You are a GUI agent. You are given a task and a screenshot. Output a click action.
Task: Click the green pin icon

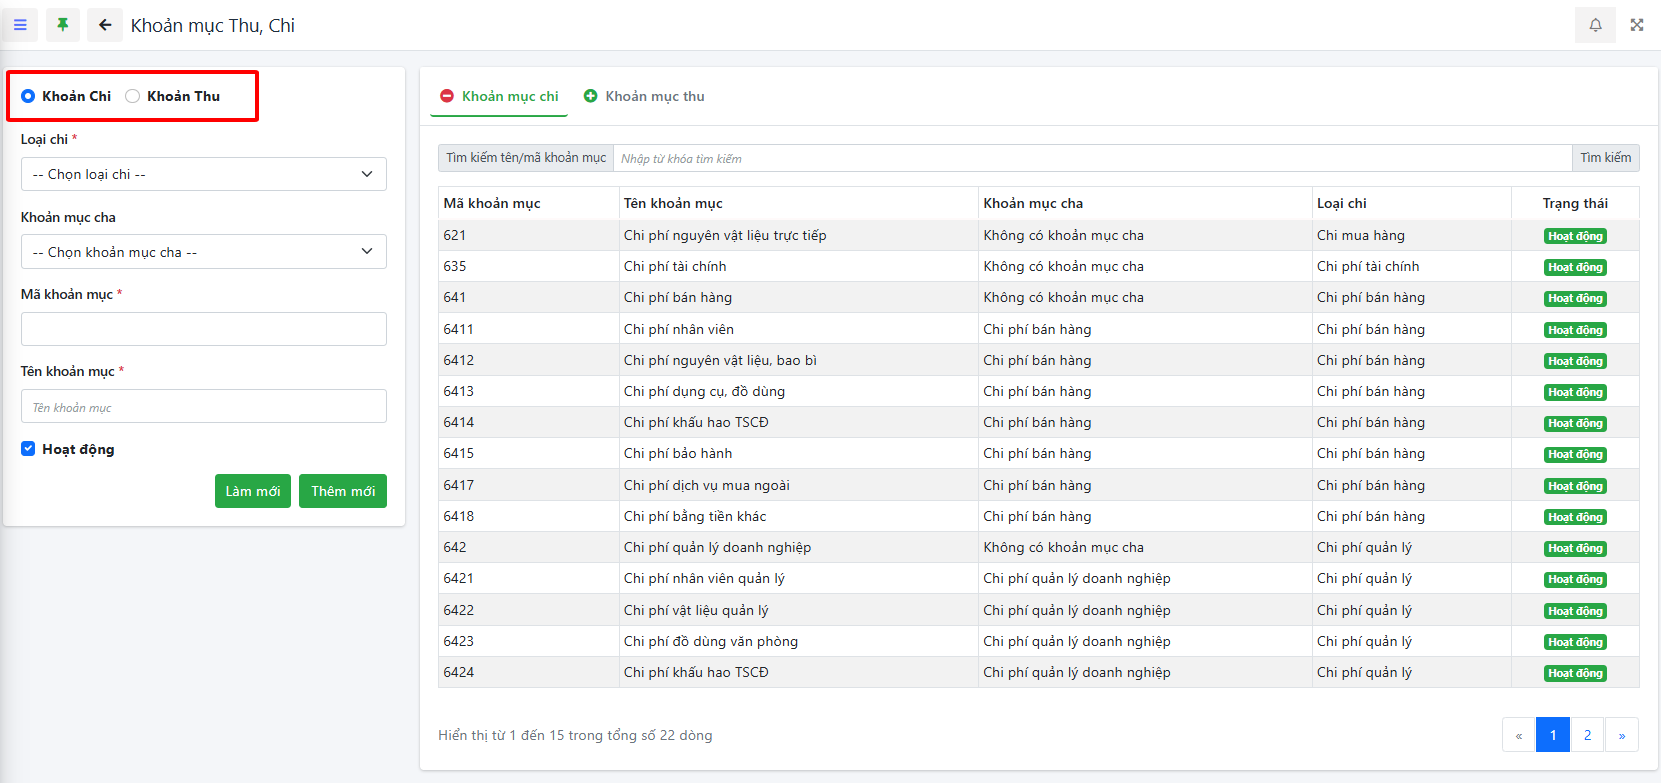(63, 25)
